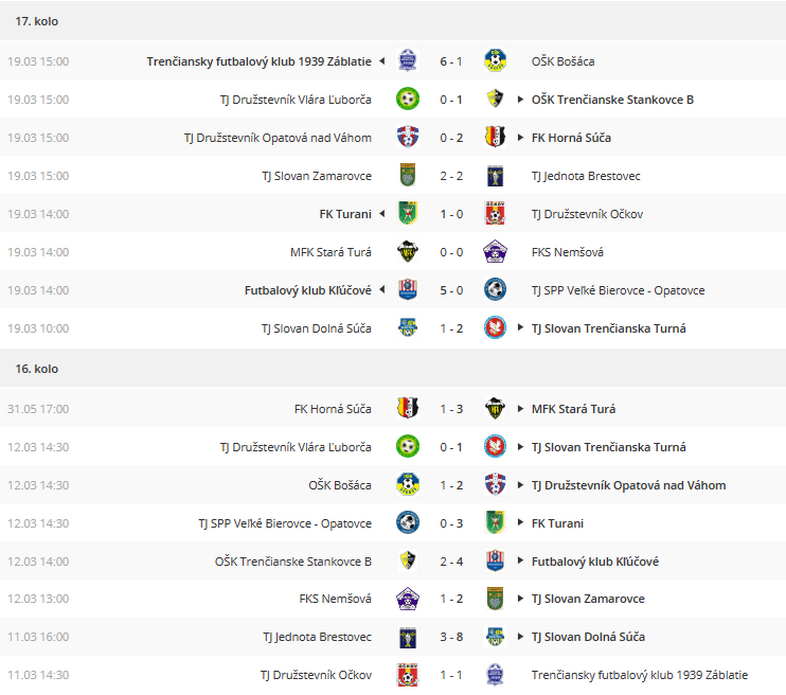Open the OŠK Trenčianske Stankovce B away team link
The height and width of the screenshot is (695, 786).
pyautogui.click(x=613, y=99)
